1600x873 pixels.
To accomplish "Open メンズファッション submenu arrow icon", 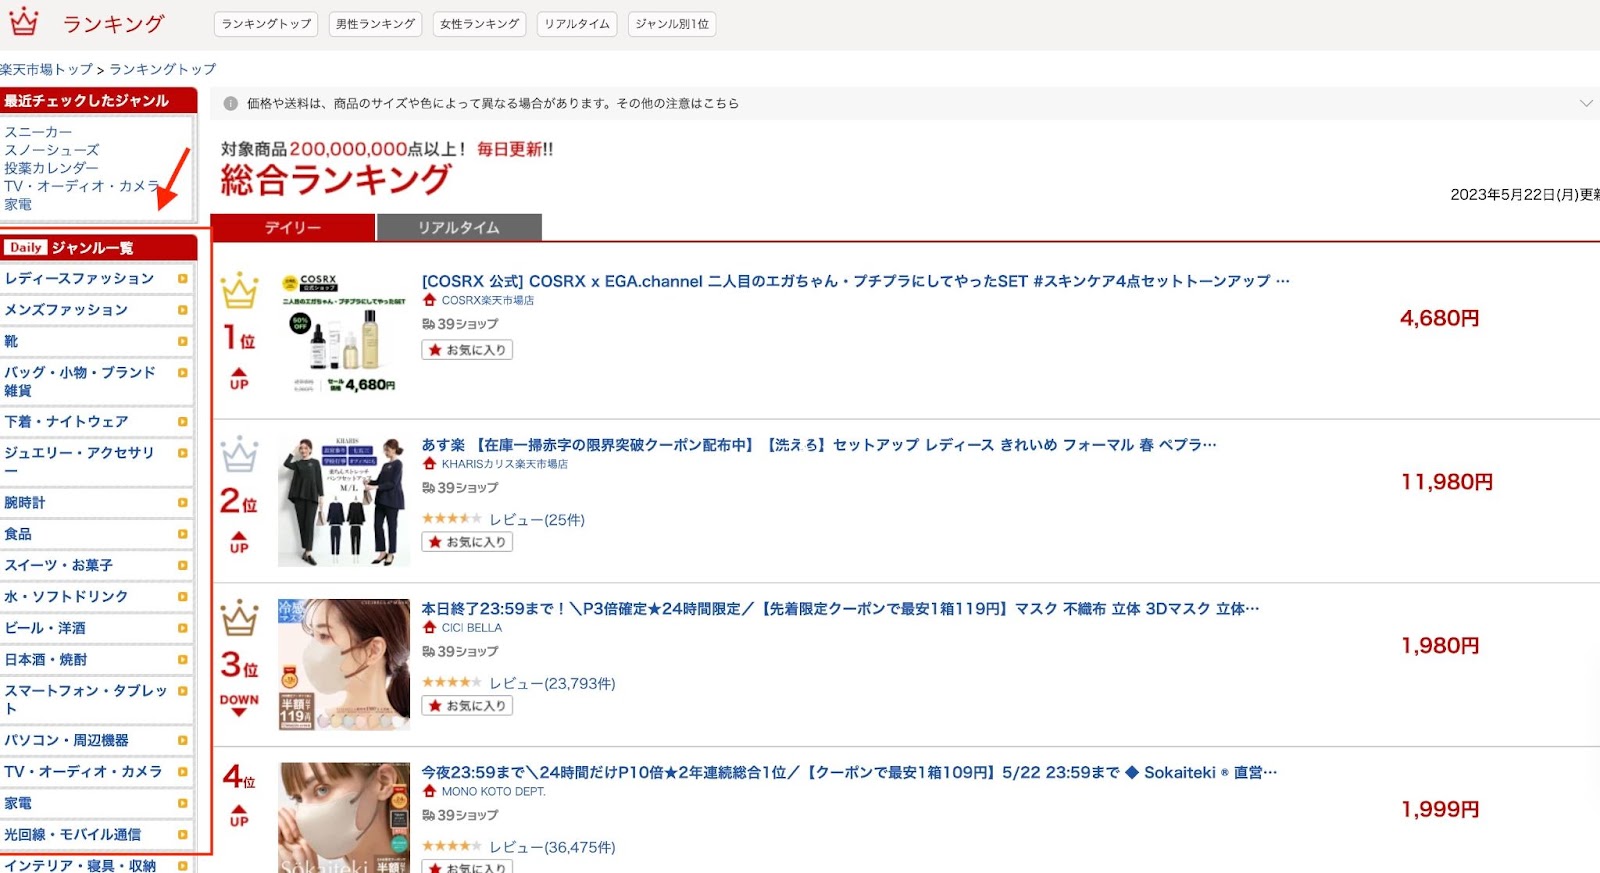I will click(182, 310).
